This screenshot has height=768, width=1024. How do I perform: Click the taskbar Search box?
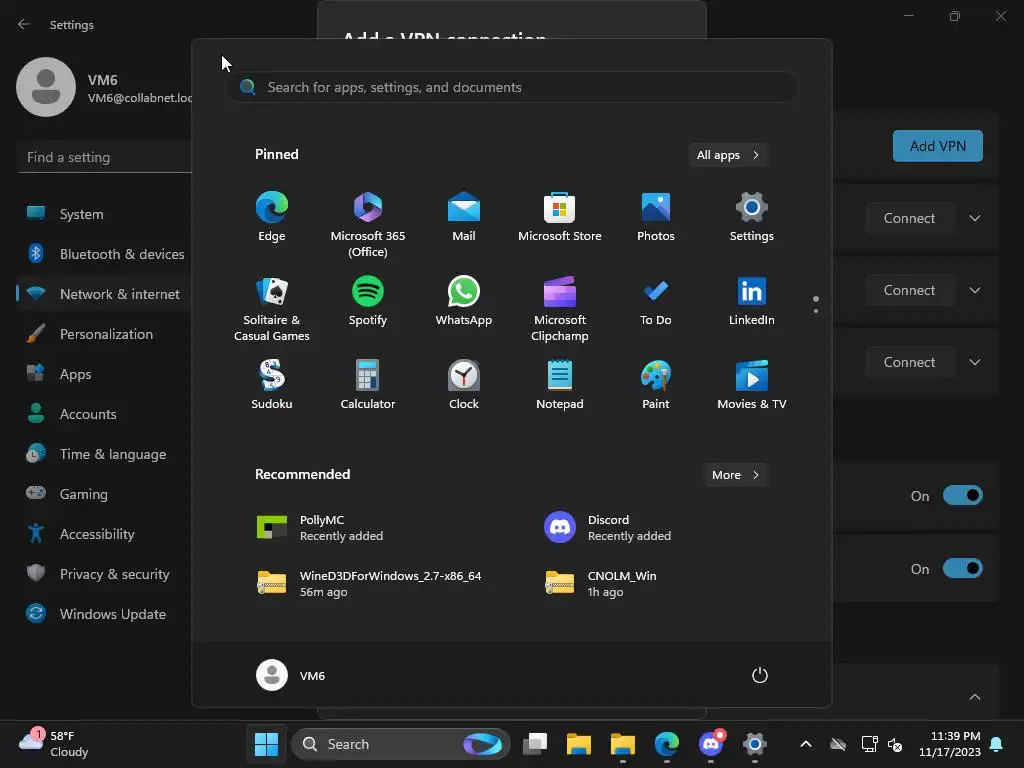tap(400, 744)
